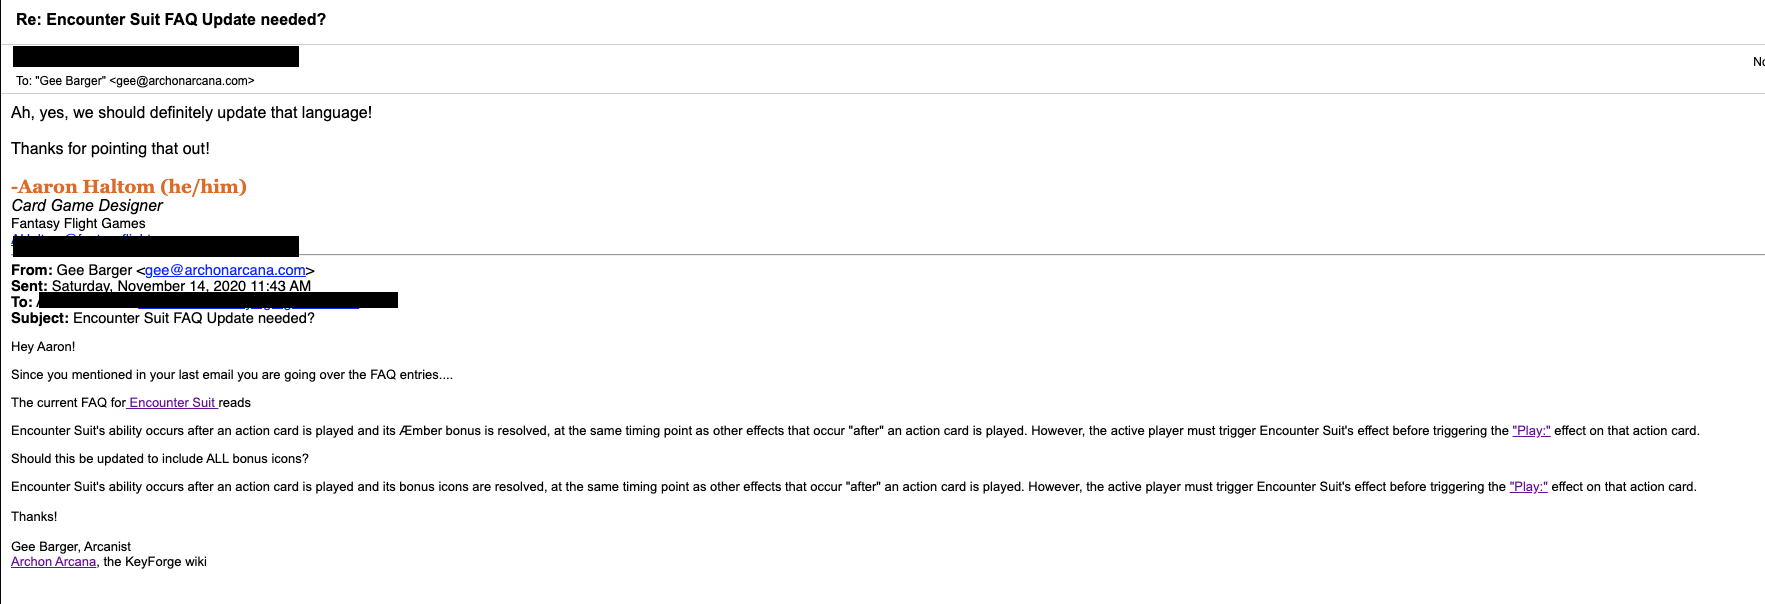Click the Aaron Haltom signature name
Image resolution: width=1765 pixels, height=604 pixels.
tap(129, 187)
